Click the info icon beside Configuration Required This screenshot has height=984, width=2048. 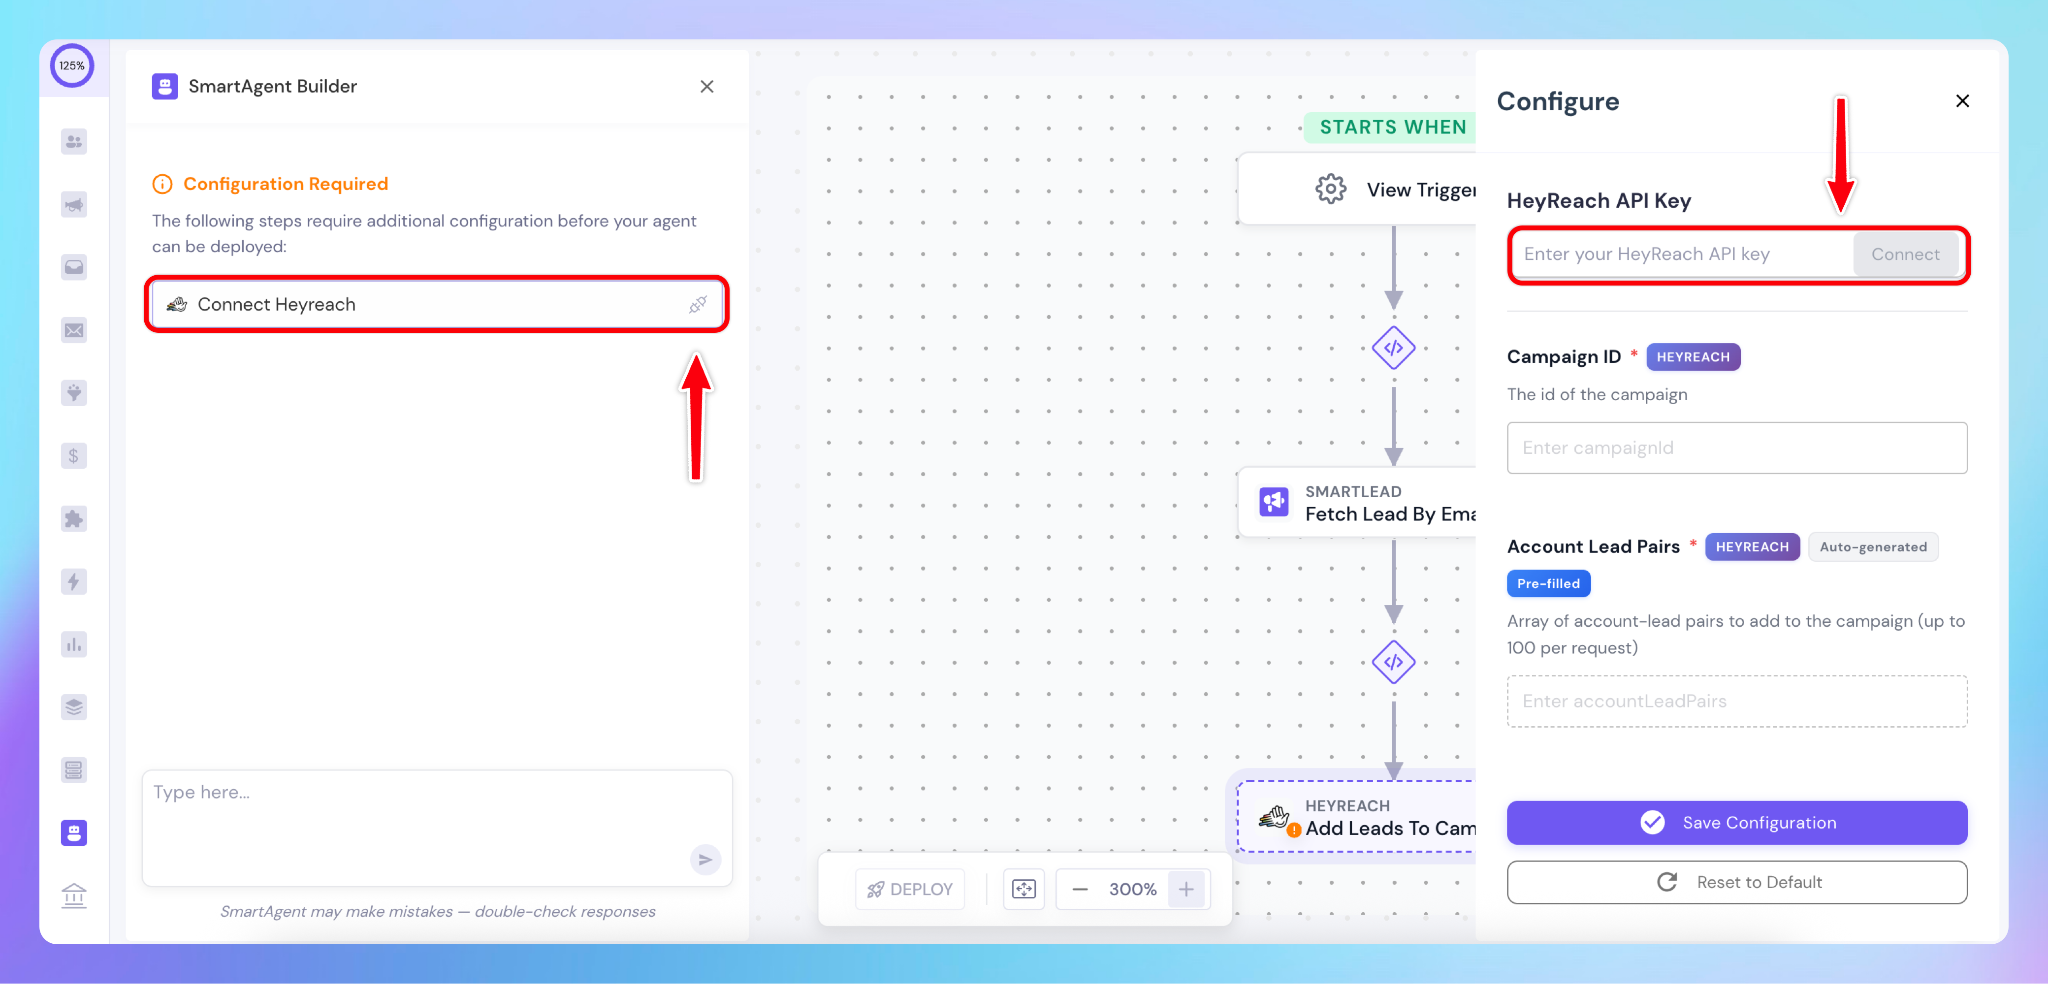(x=162, y=184)
